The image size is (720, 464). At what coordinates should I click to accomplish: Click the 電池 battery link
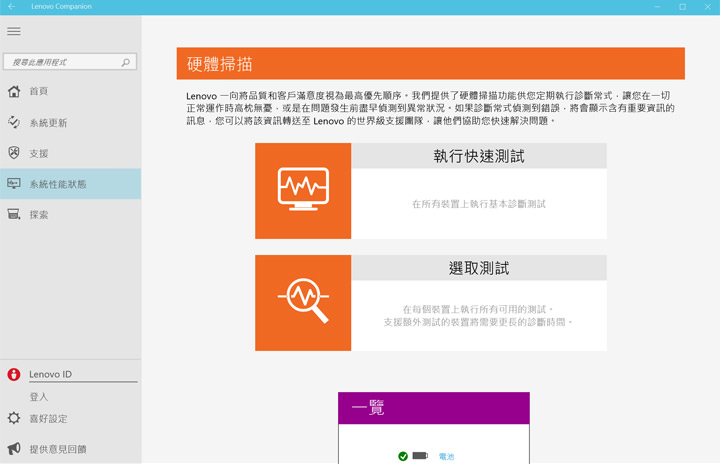coord(446,456)
